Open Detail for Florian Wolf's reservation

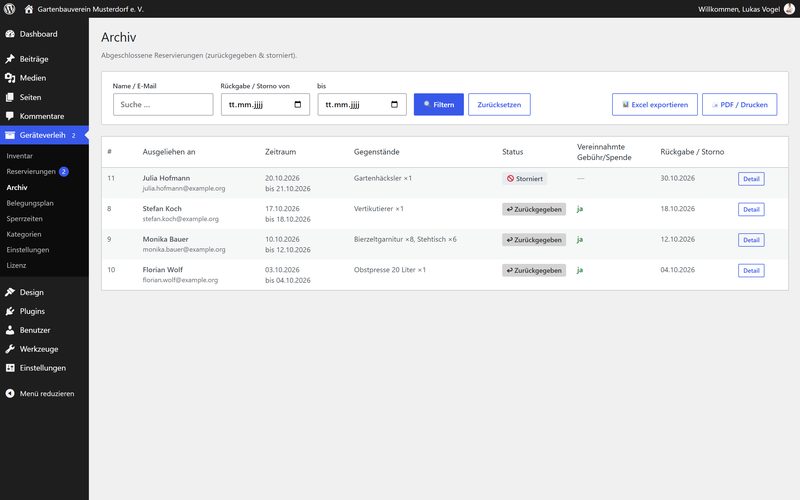[751, 271]
